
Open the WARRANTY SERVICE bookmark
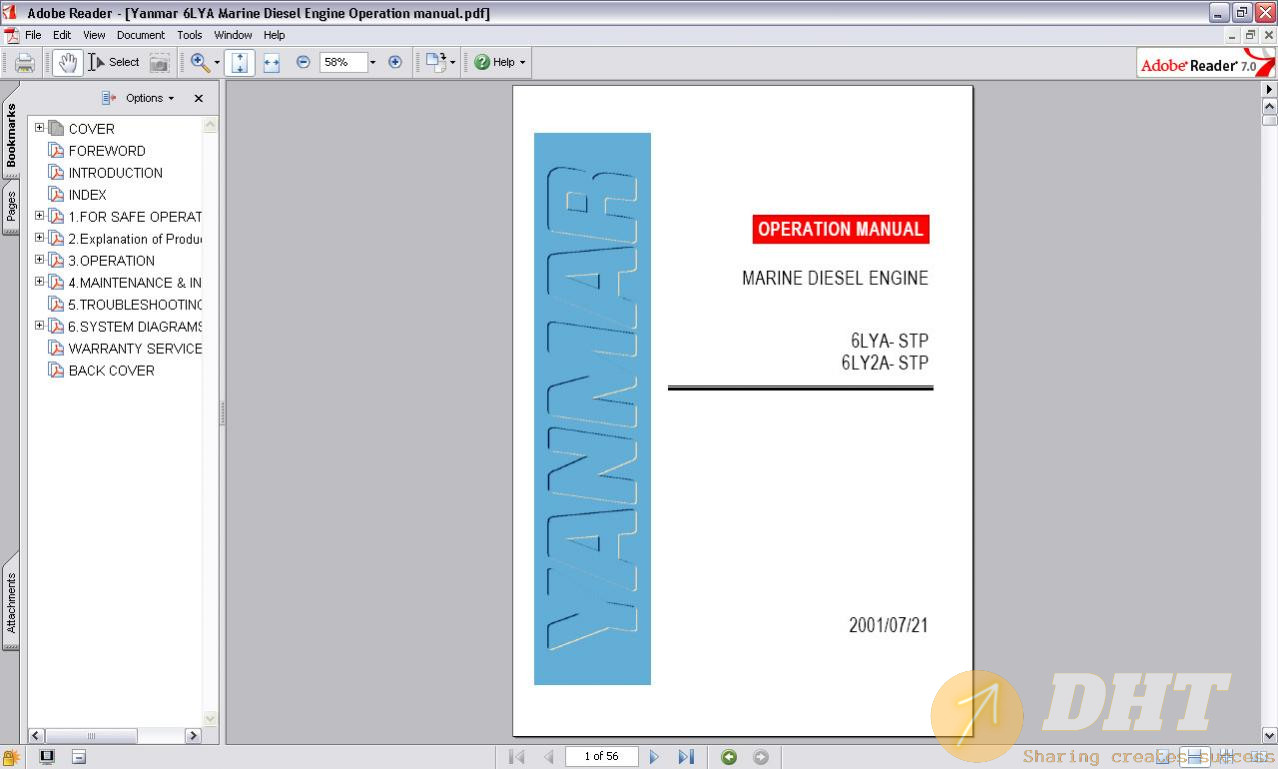click(135, 349)
